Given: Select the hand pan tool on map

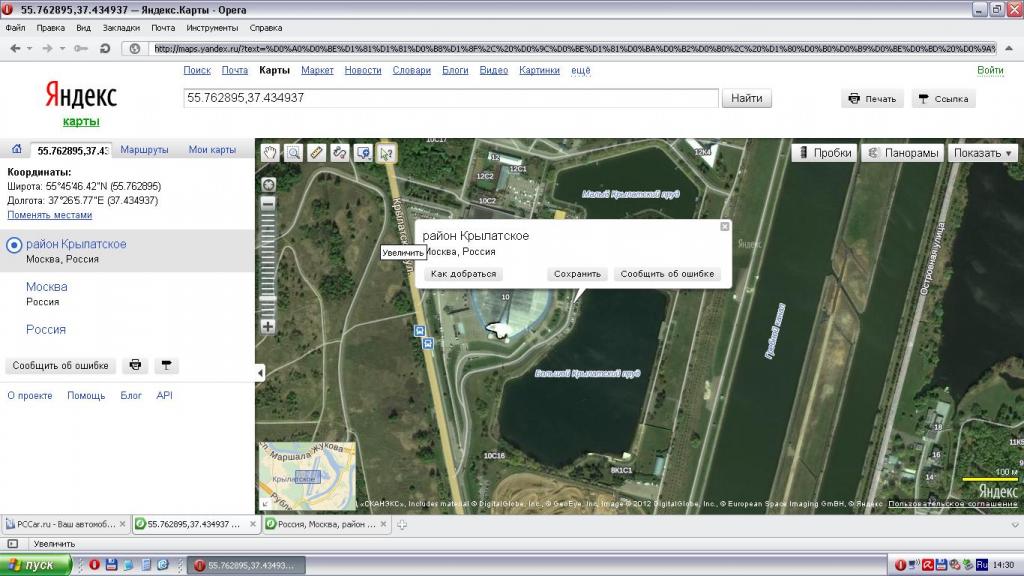Looking at the screenshot, I should (x=269, y=153).
